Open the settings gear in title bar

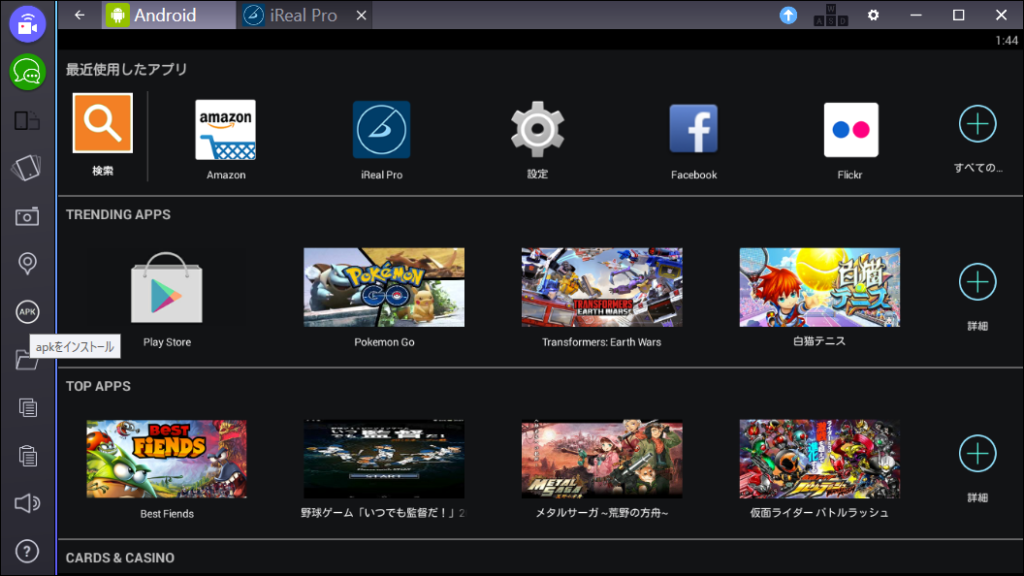click(x=873, y=15)
